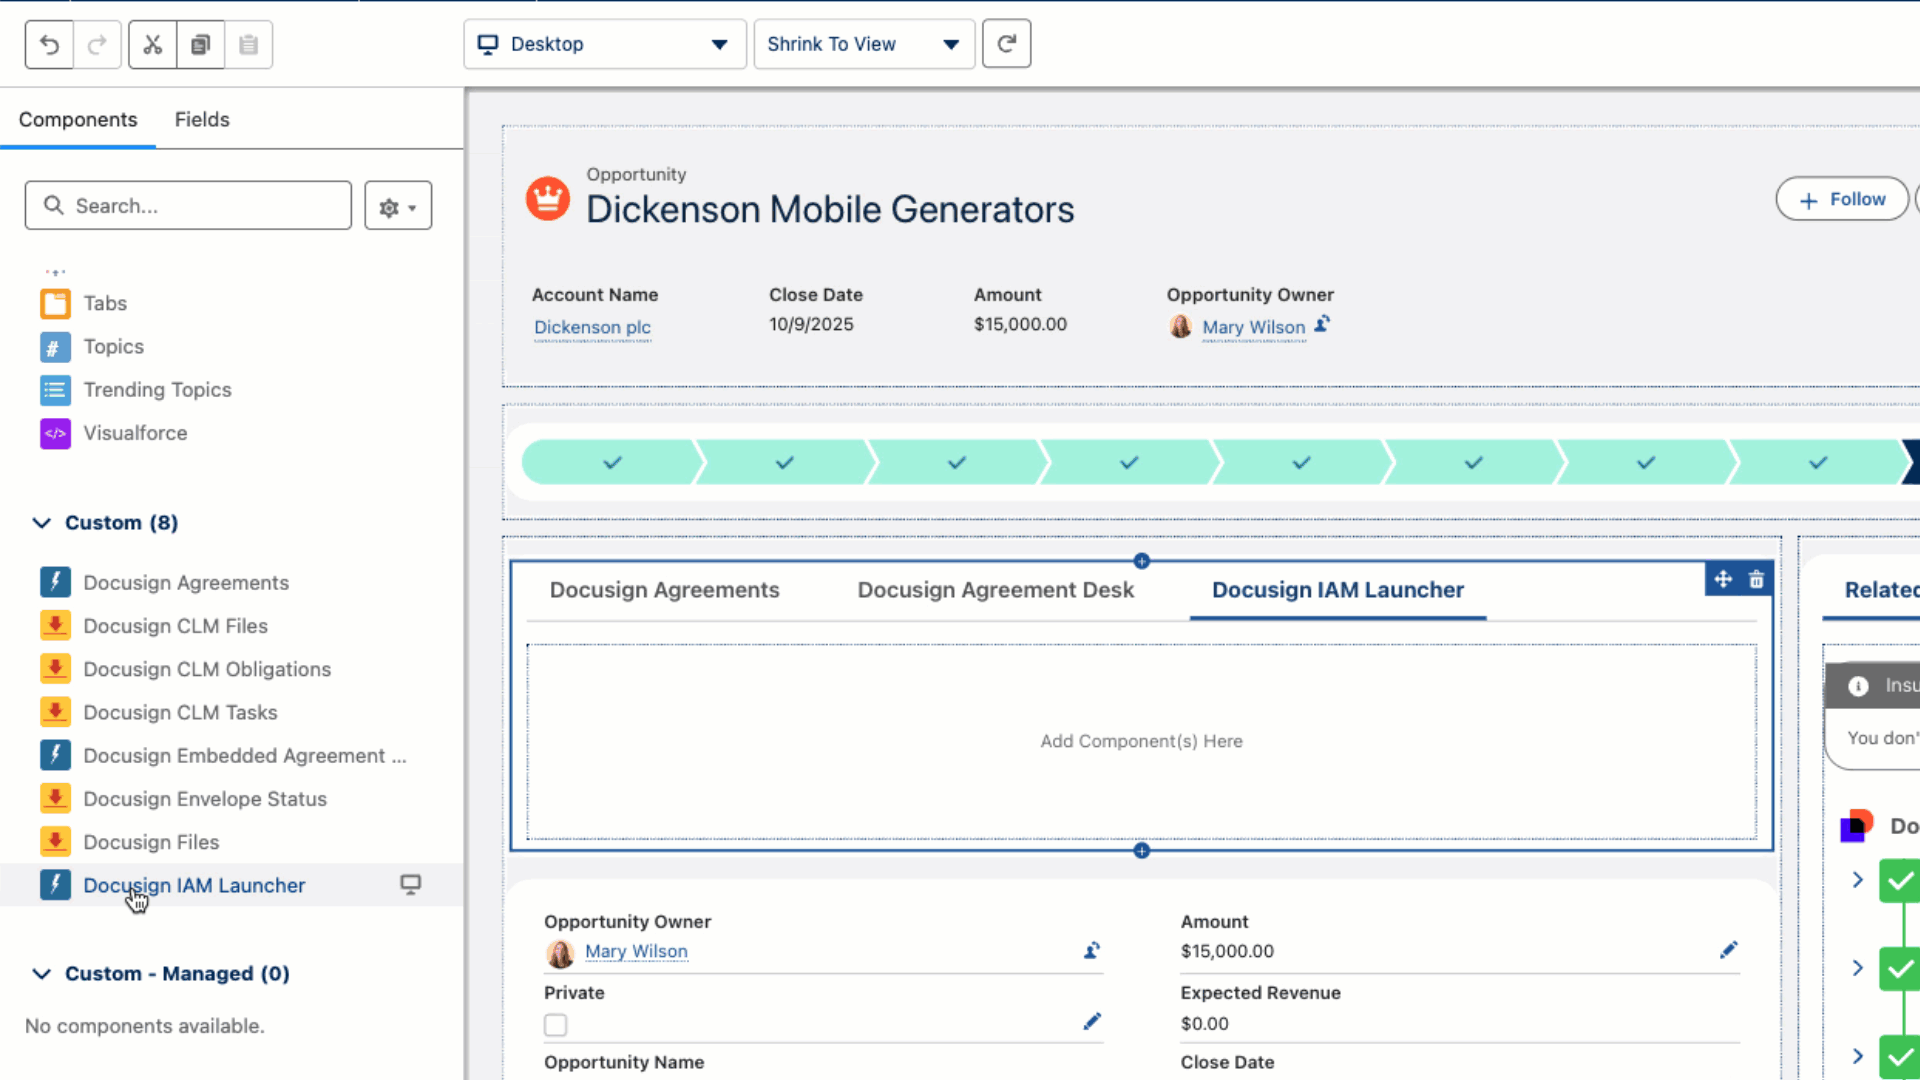This screenshot has width=1920, height=1080.
Task: Click the Redo icon in the toolbar
Action: [97, 44]
